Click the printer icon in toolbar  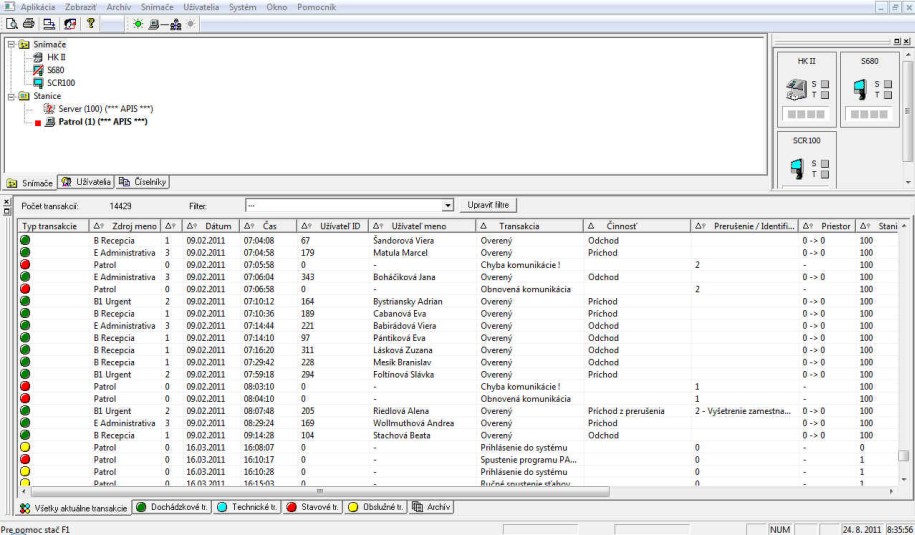tap(29, 23)
